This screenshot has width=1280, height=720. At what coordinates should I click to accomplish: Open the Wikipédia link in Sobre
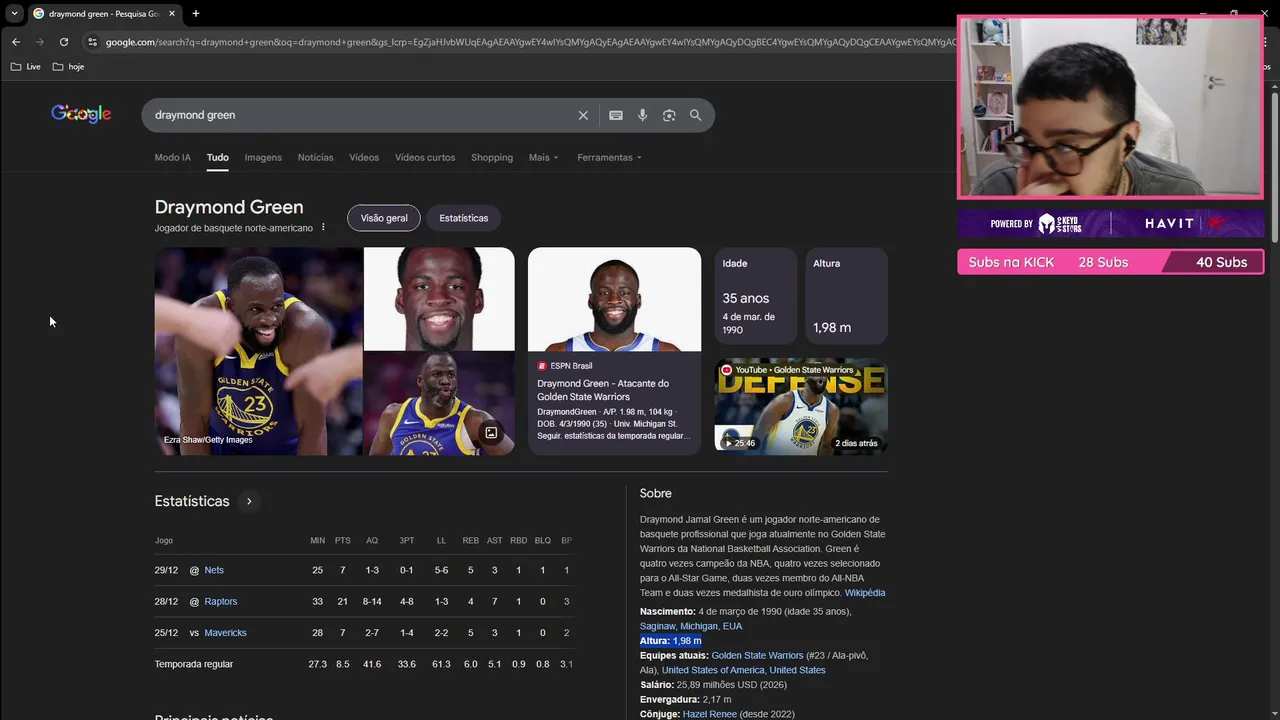point(865,592)
